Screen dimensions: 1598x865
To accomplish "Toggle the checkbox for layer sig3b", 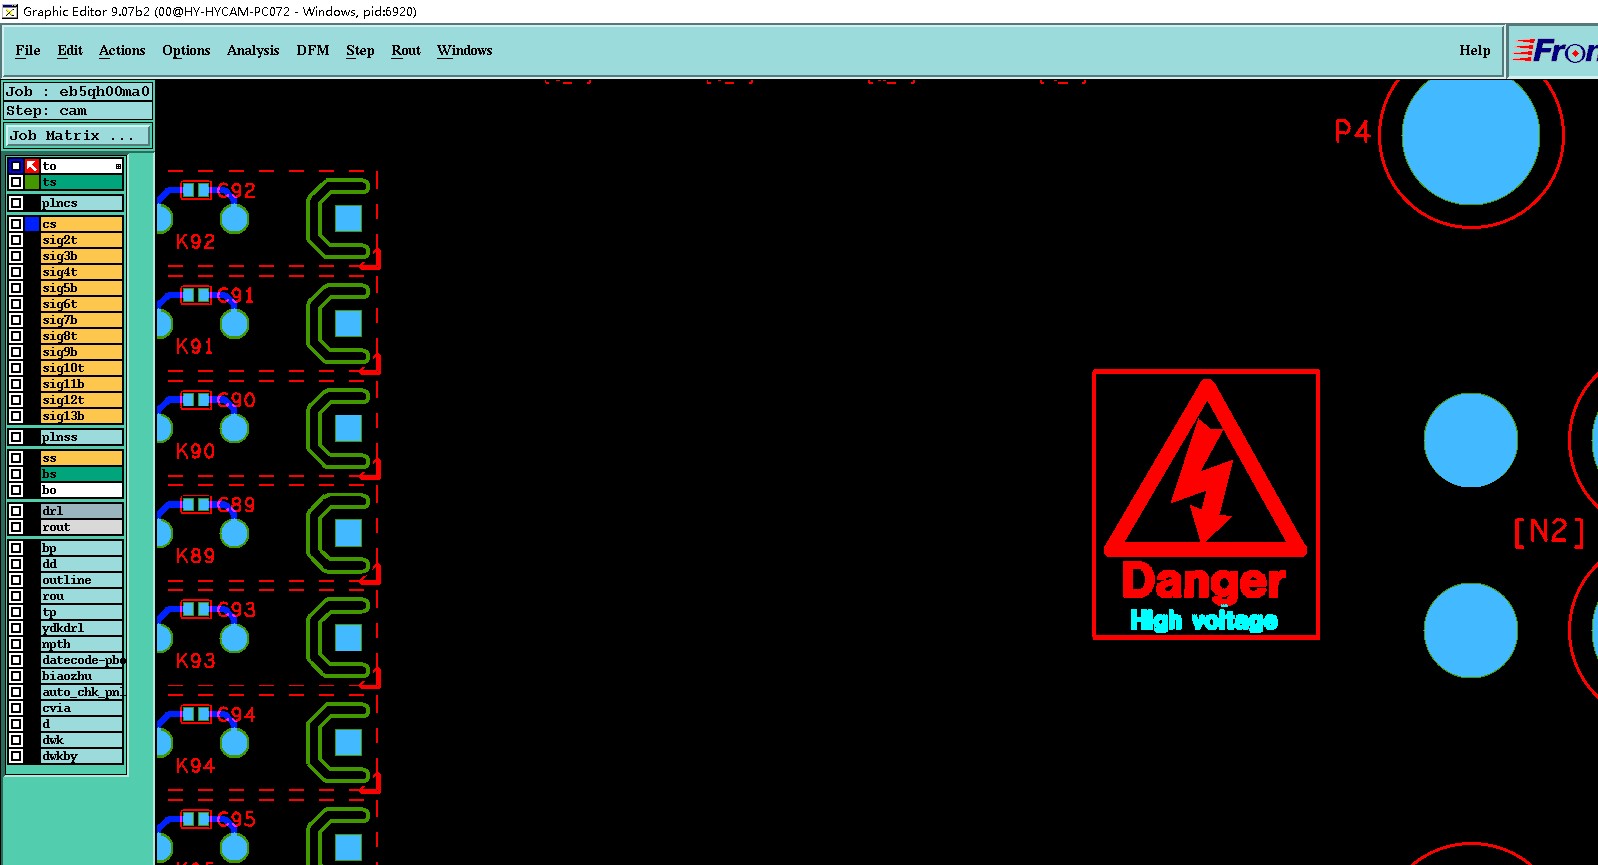I will 16,256.
